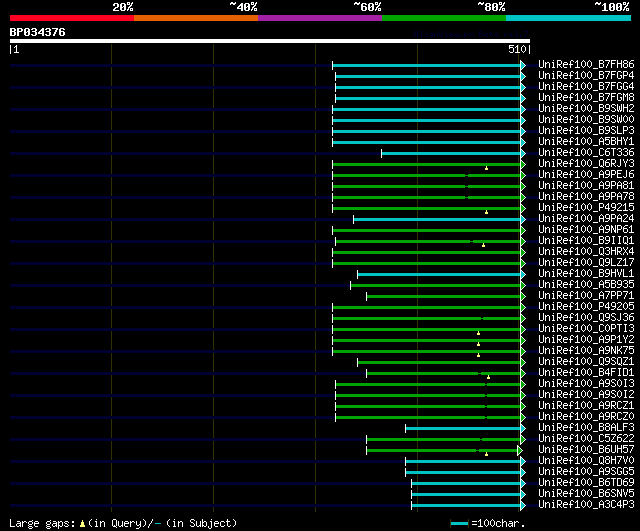Click the UniRef100_A9PA81 label
The width and height of the screenshot is (640, 531).
click(586, 186)
